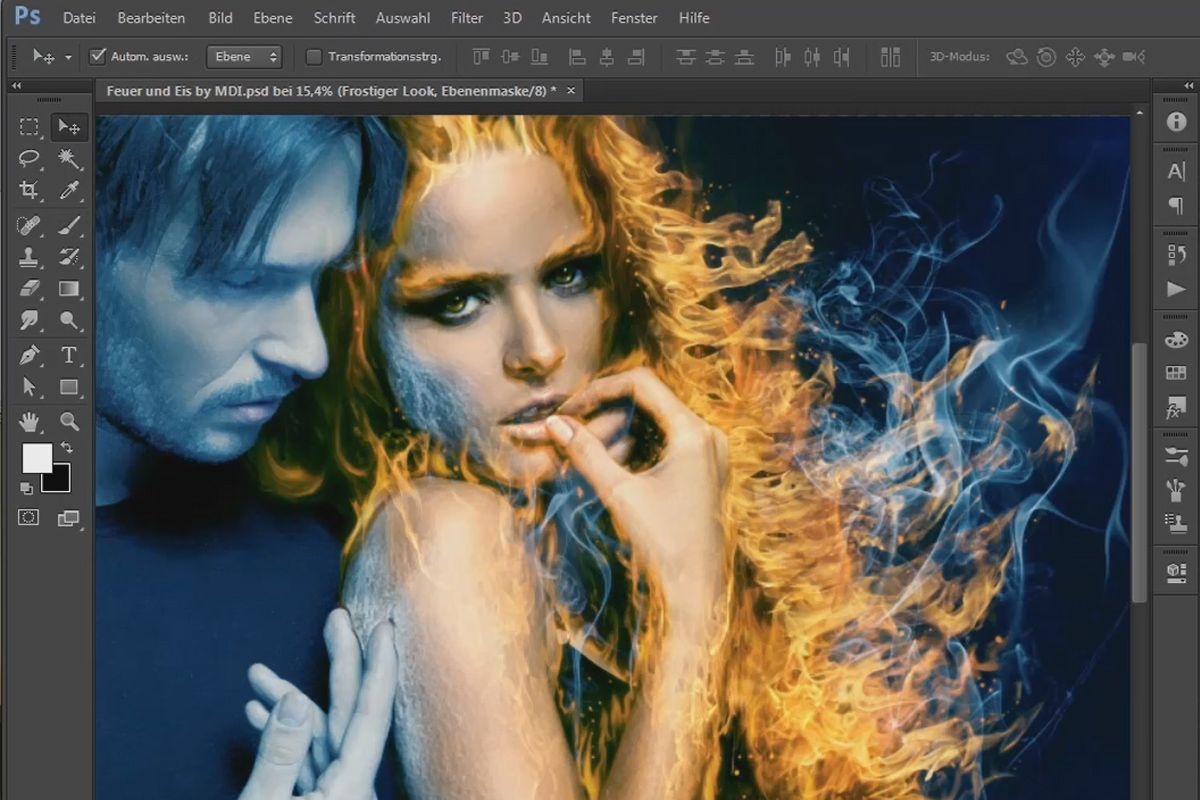Align top edges in options bar
The image size is (1200, 800).
click(481, 57)
